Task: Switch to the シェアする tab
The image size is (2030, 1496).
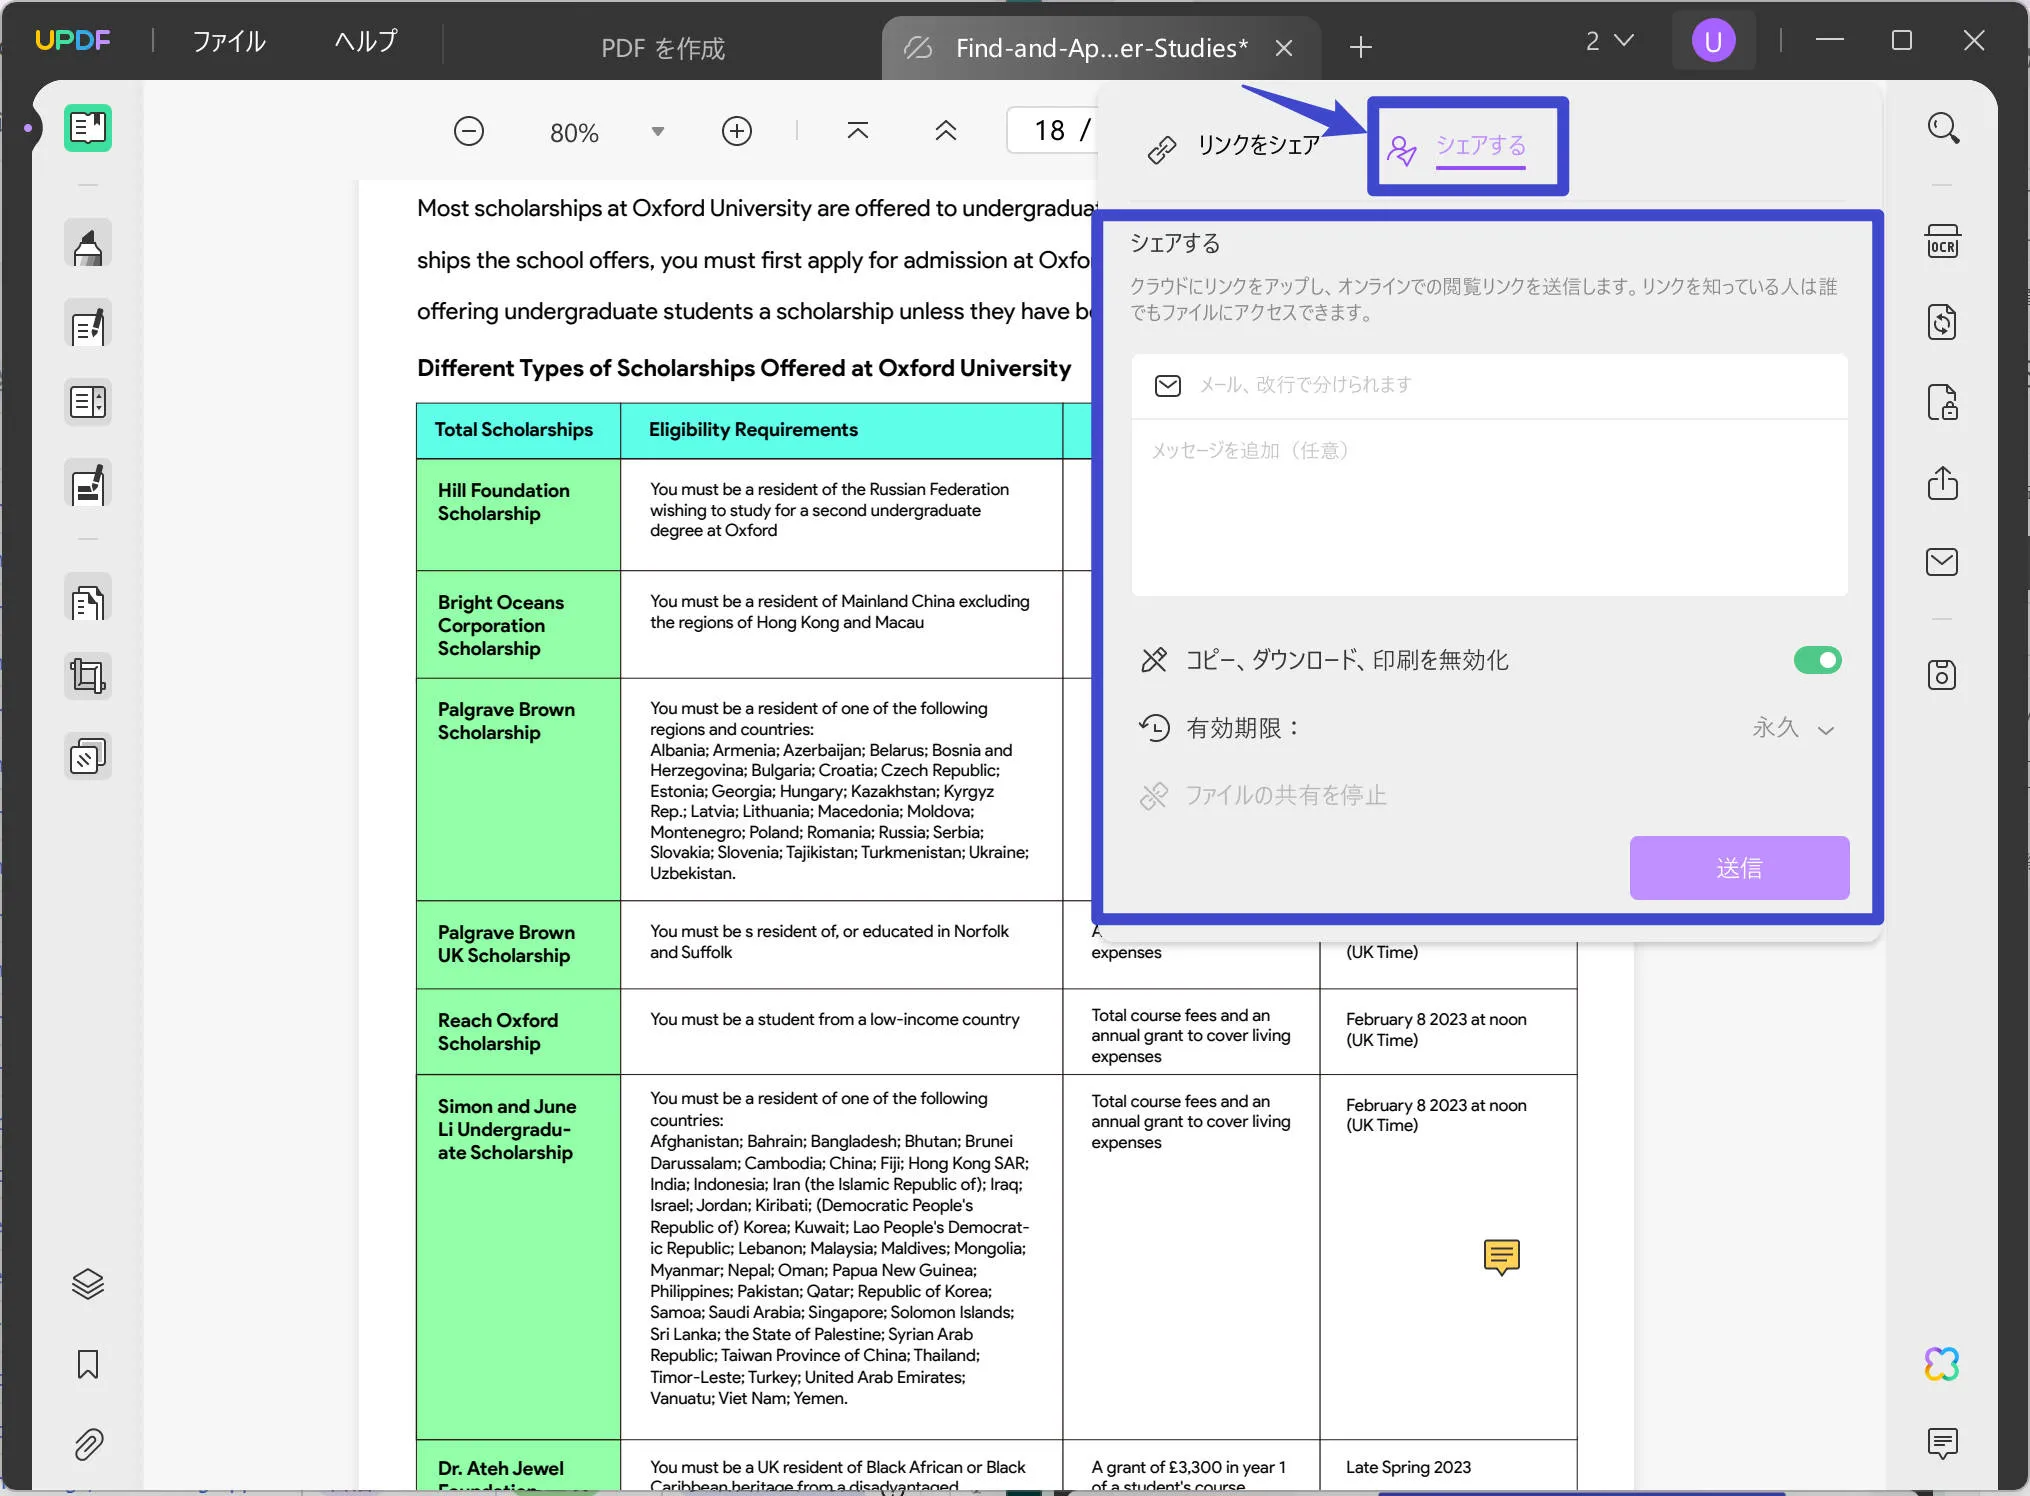Action: [1457, 147]
